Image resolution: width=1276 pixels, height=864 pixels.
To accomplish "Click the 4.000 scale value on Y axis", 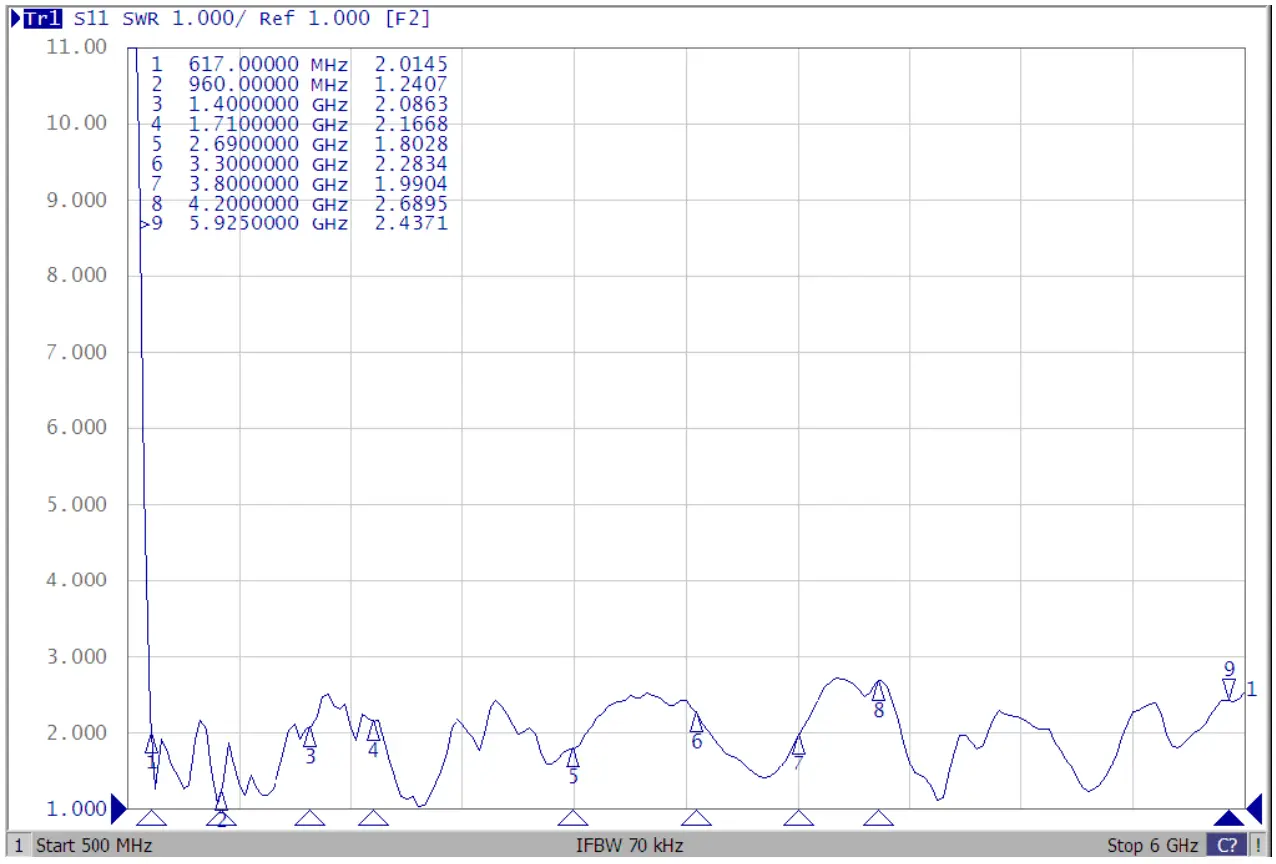I will (77, 580).
